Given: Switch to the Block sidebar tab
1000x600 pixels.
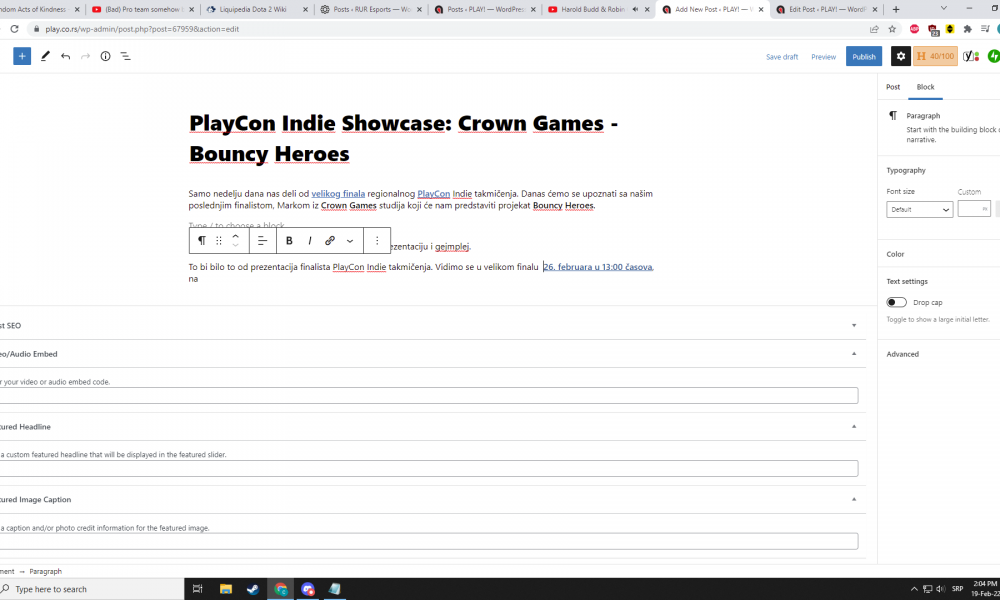Looking at the screenshot, I should [x=925, y=87].
